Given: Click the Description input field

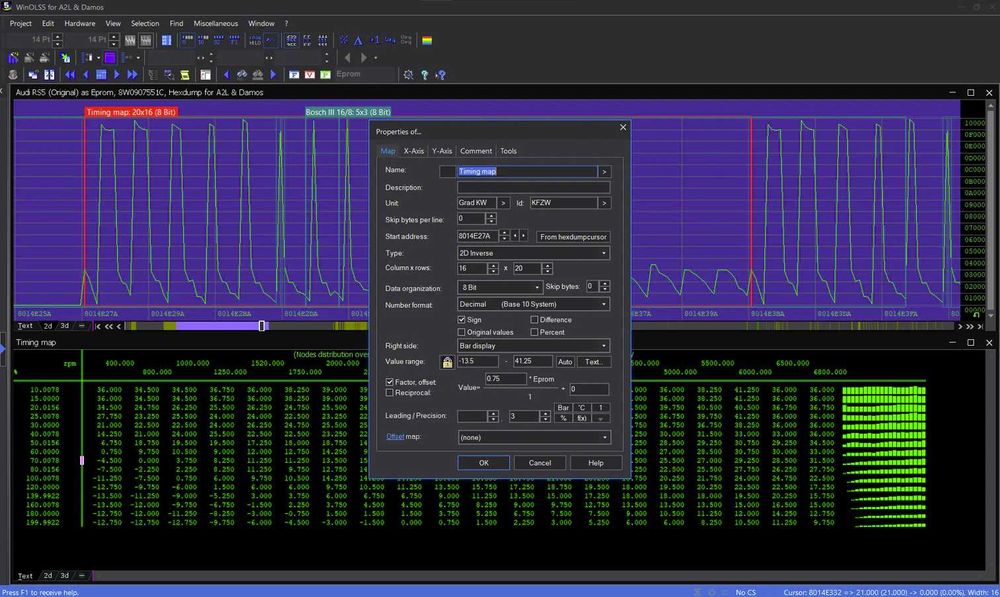Looking at the screenshot, I should (x=533, y=188).
